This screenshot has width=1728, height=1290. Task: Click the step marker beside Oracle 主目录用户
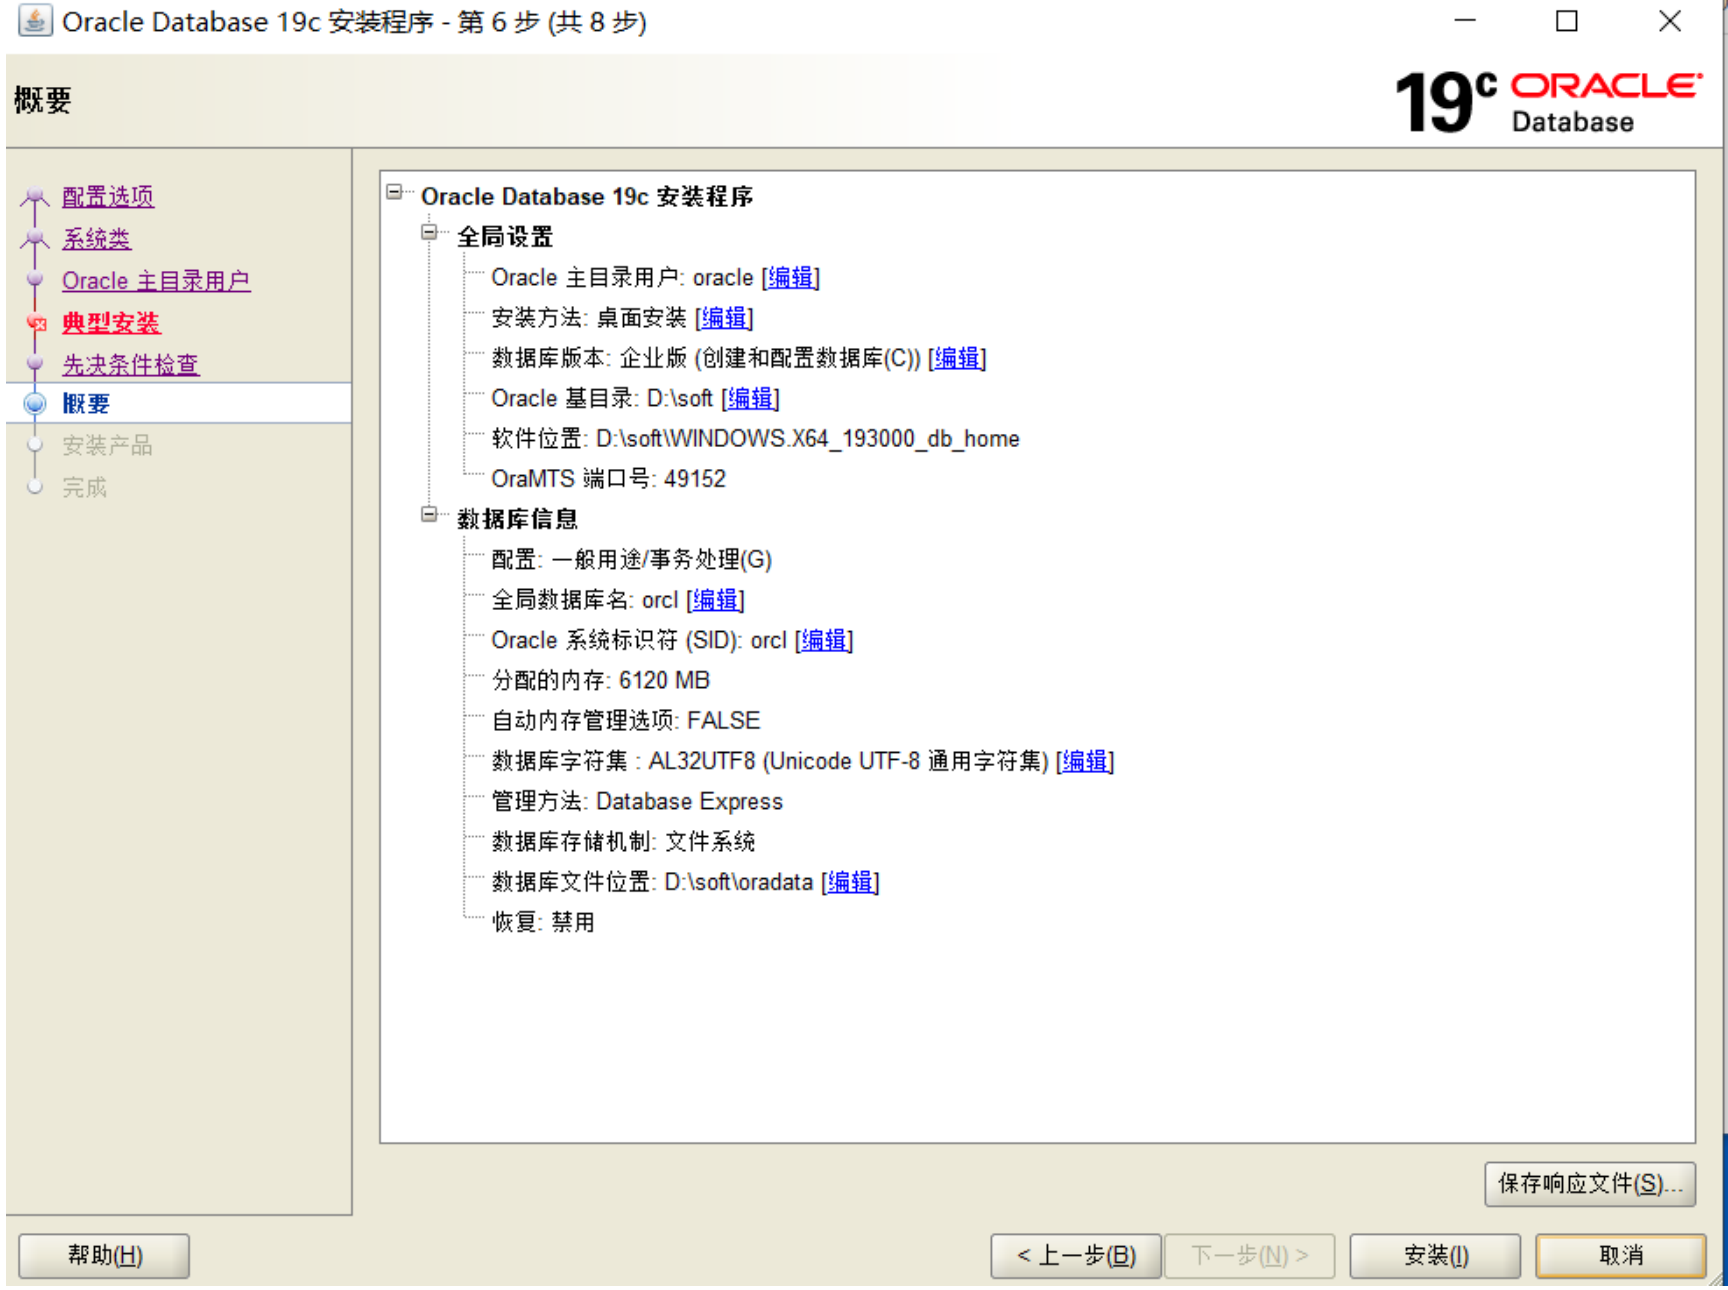pyautogui.click(x=35, y=281)
